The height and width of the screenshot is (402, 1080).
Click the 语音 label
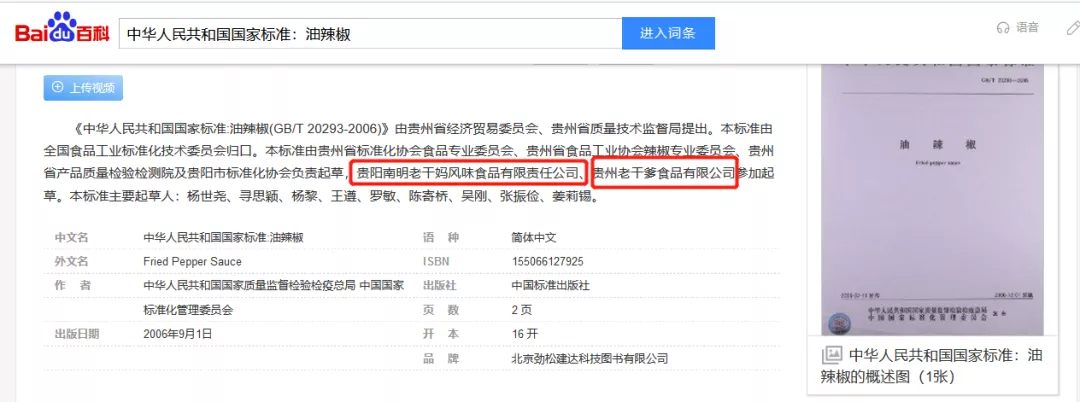click(1027, 28)
